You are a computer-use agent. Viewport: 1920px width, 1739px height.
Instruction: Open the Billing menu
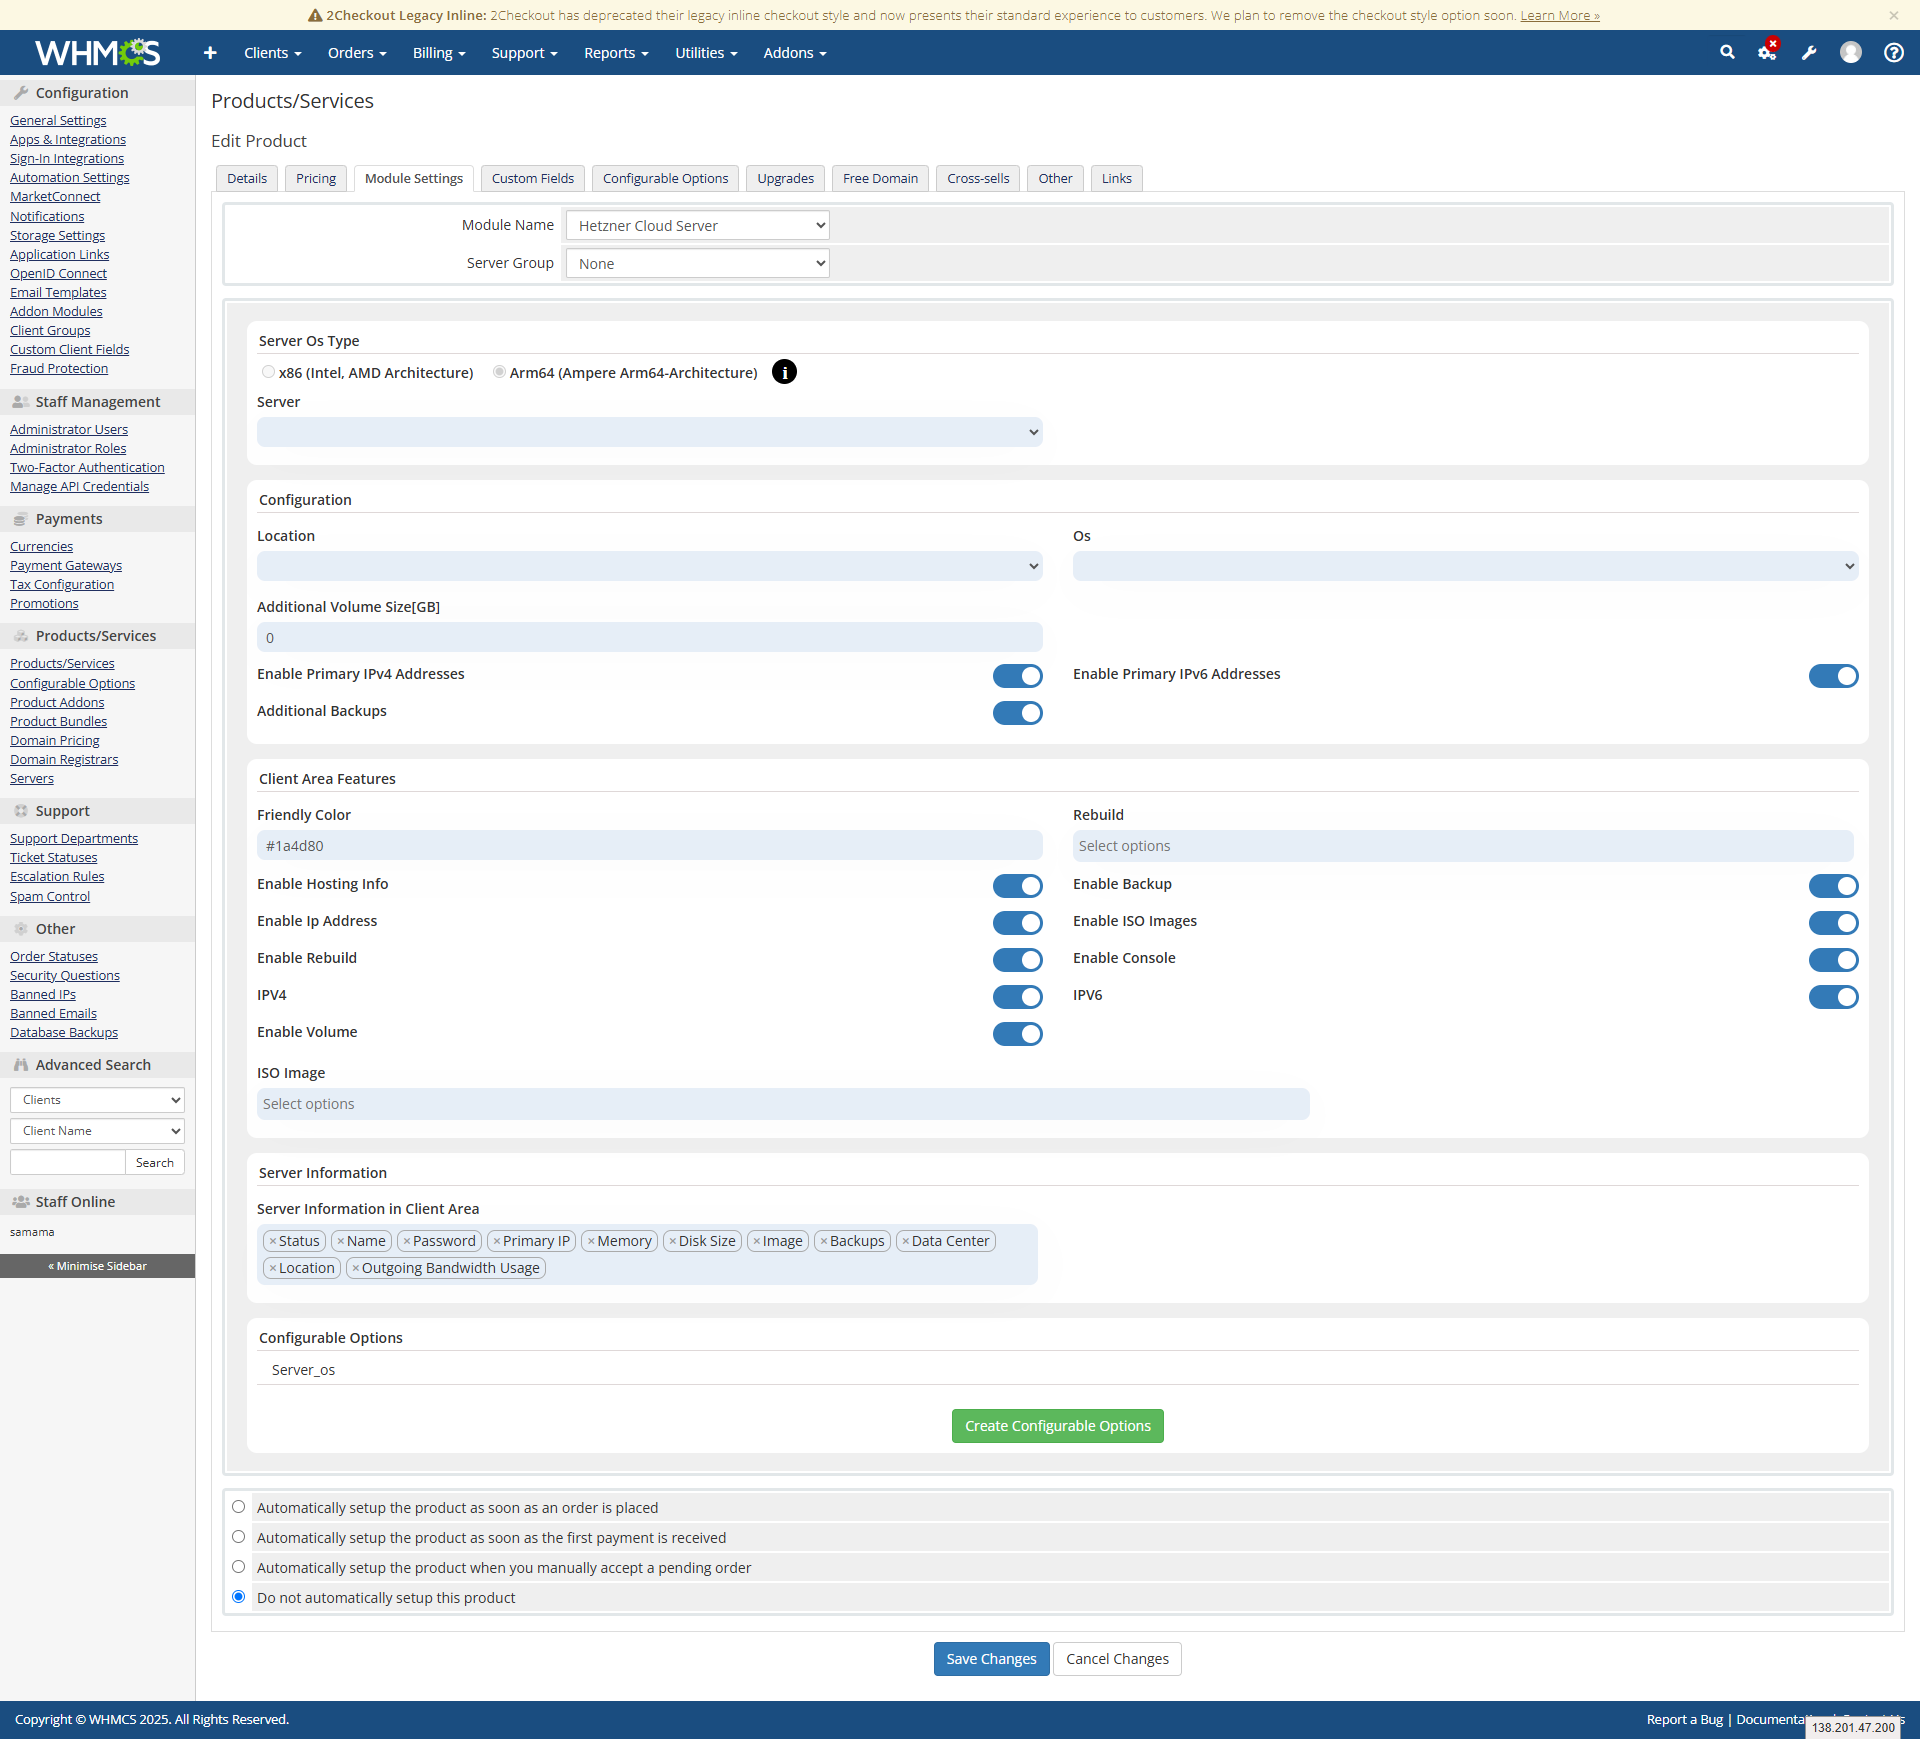coord(438,53)
